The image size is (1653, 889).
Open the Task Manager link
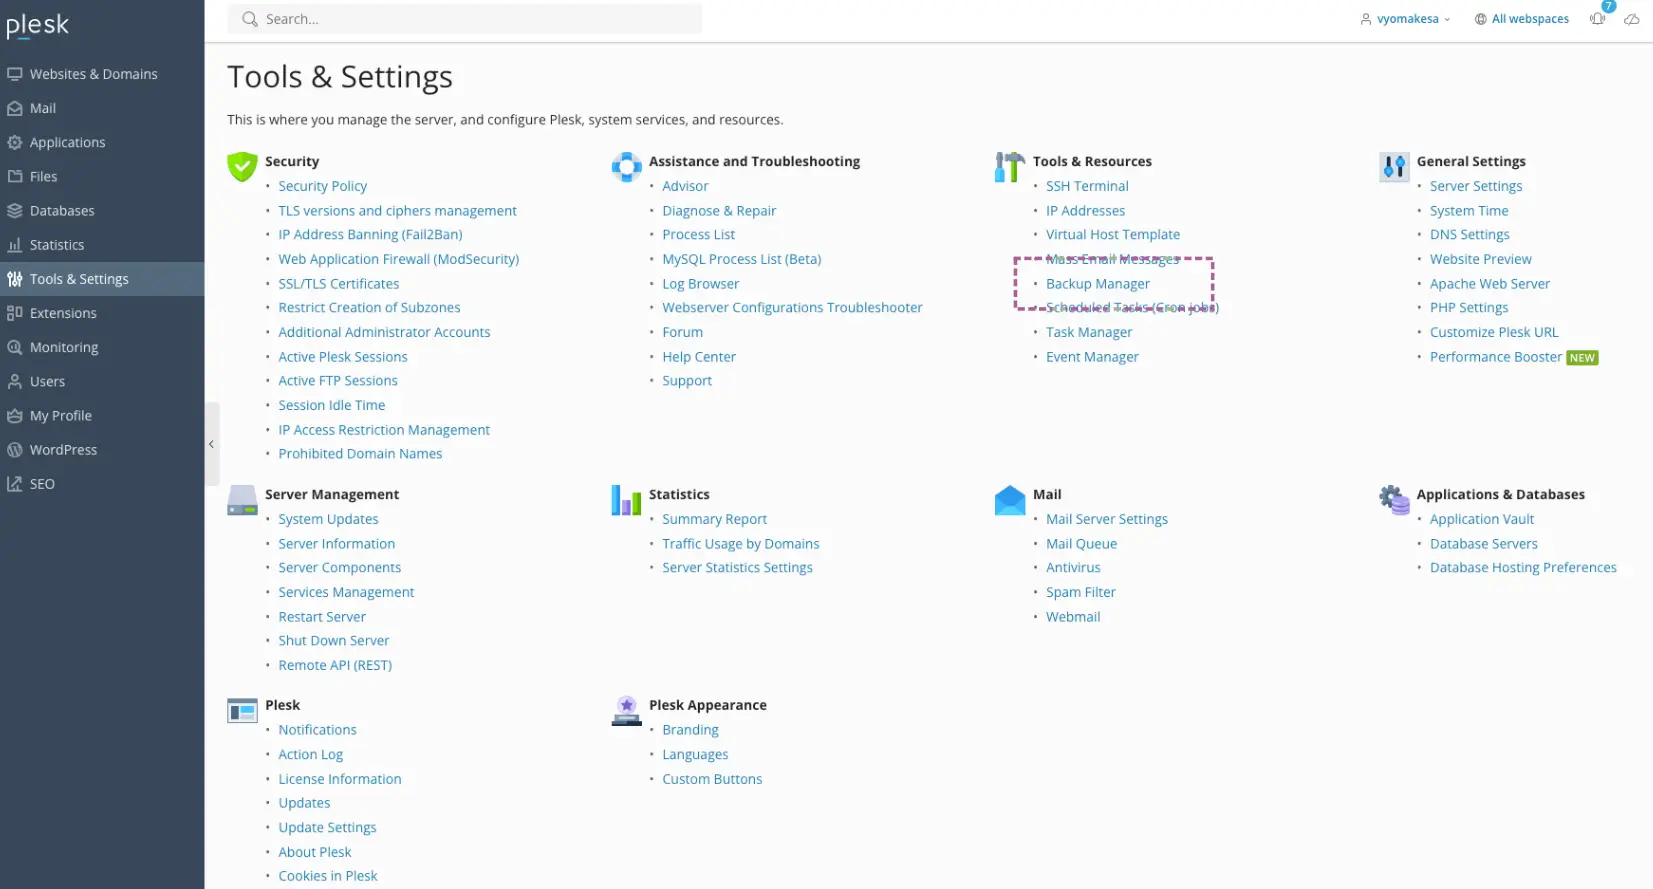point(1089,332)
